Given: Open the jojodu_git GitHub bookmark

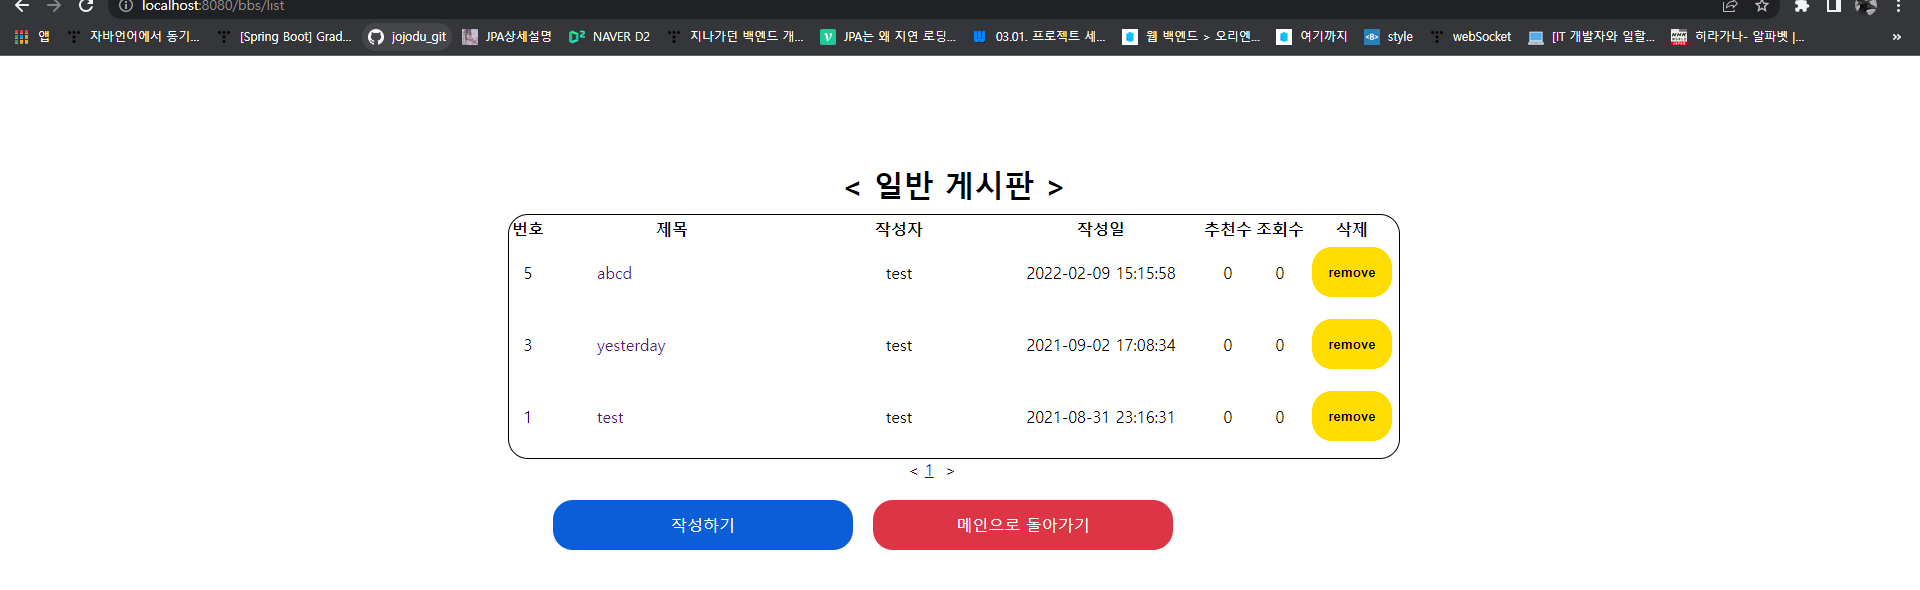Looking at the screenshot, I should point(407,37).
